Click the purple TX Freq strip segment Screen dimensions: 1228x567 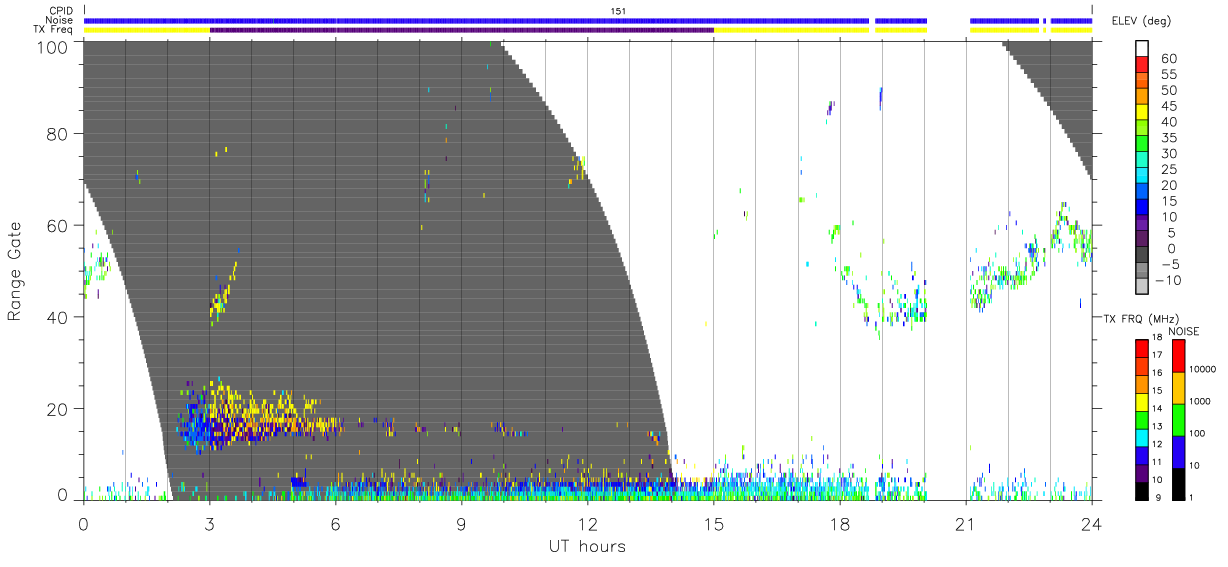[461, 30]
